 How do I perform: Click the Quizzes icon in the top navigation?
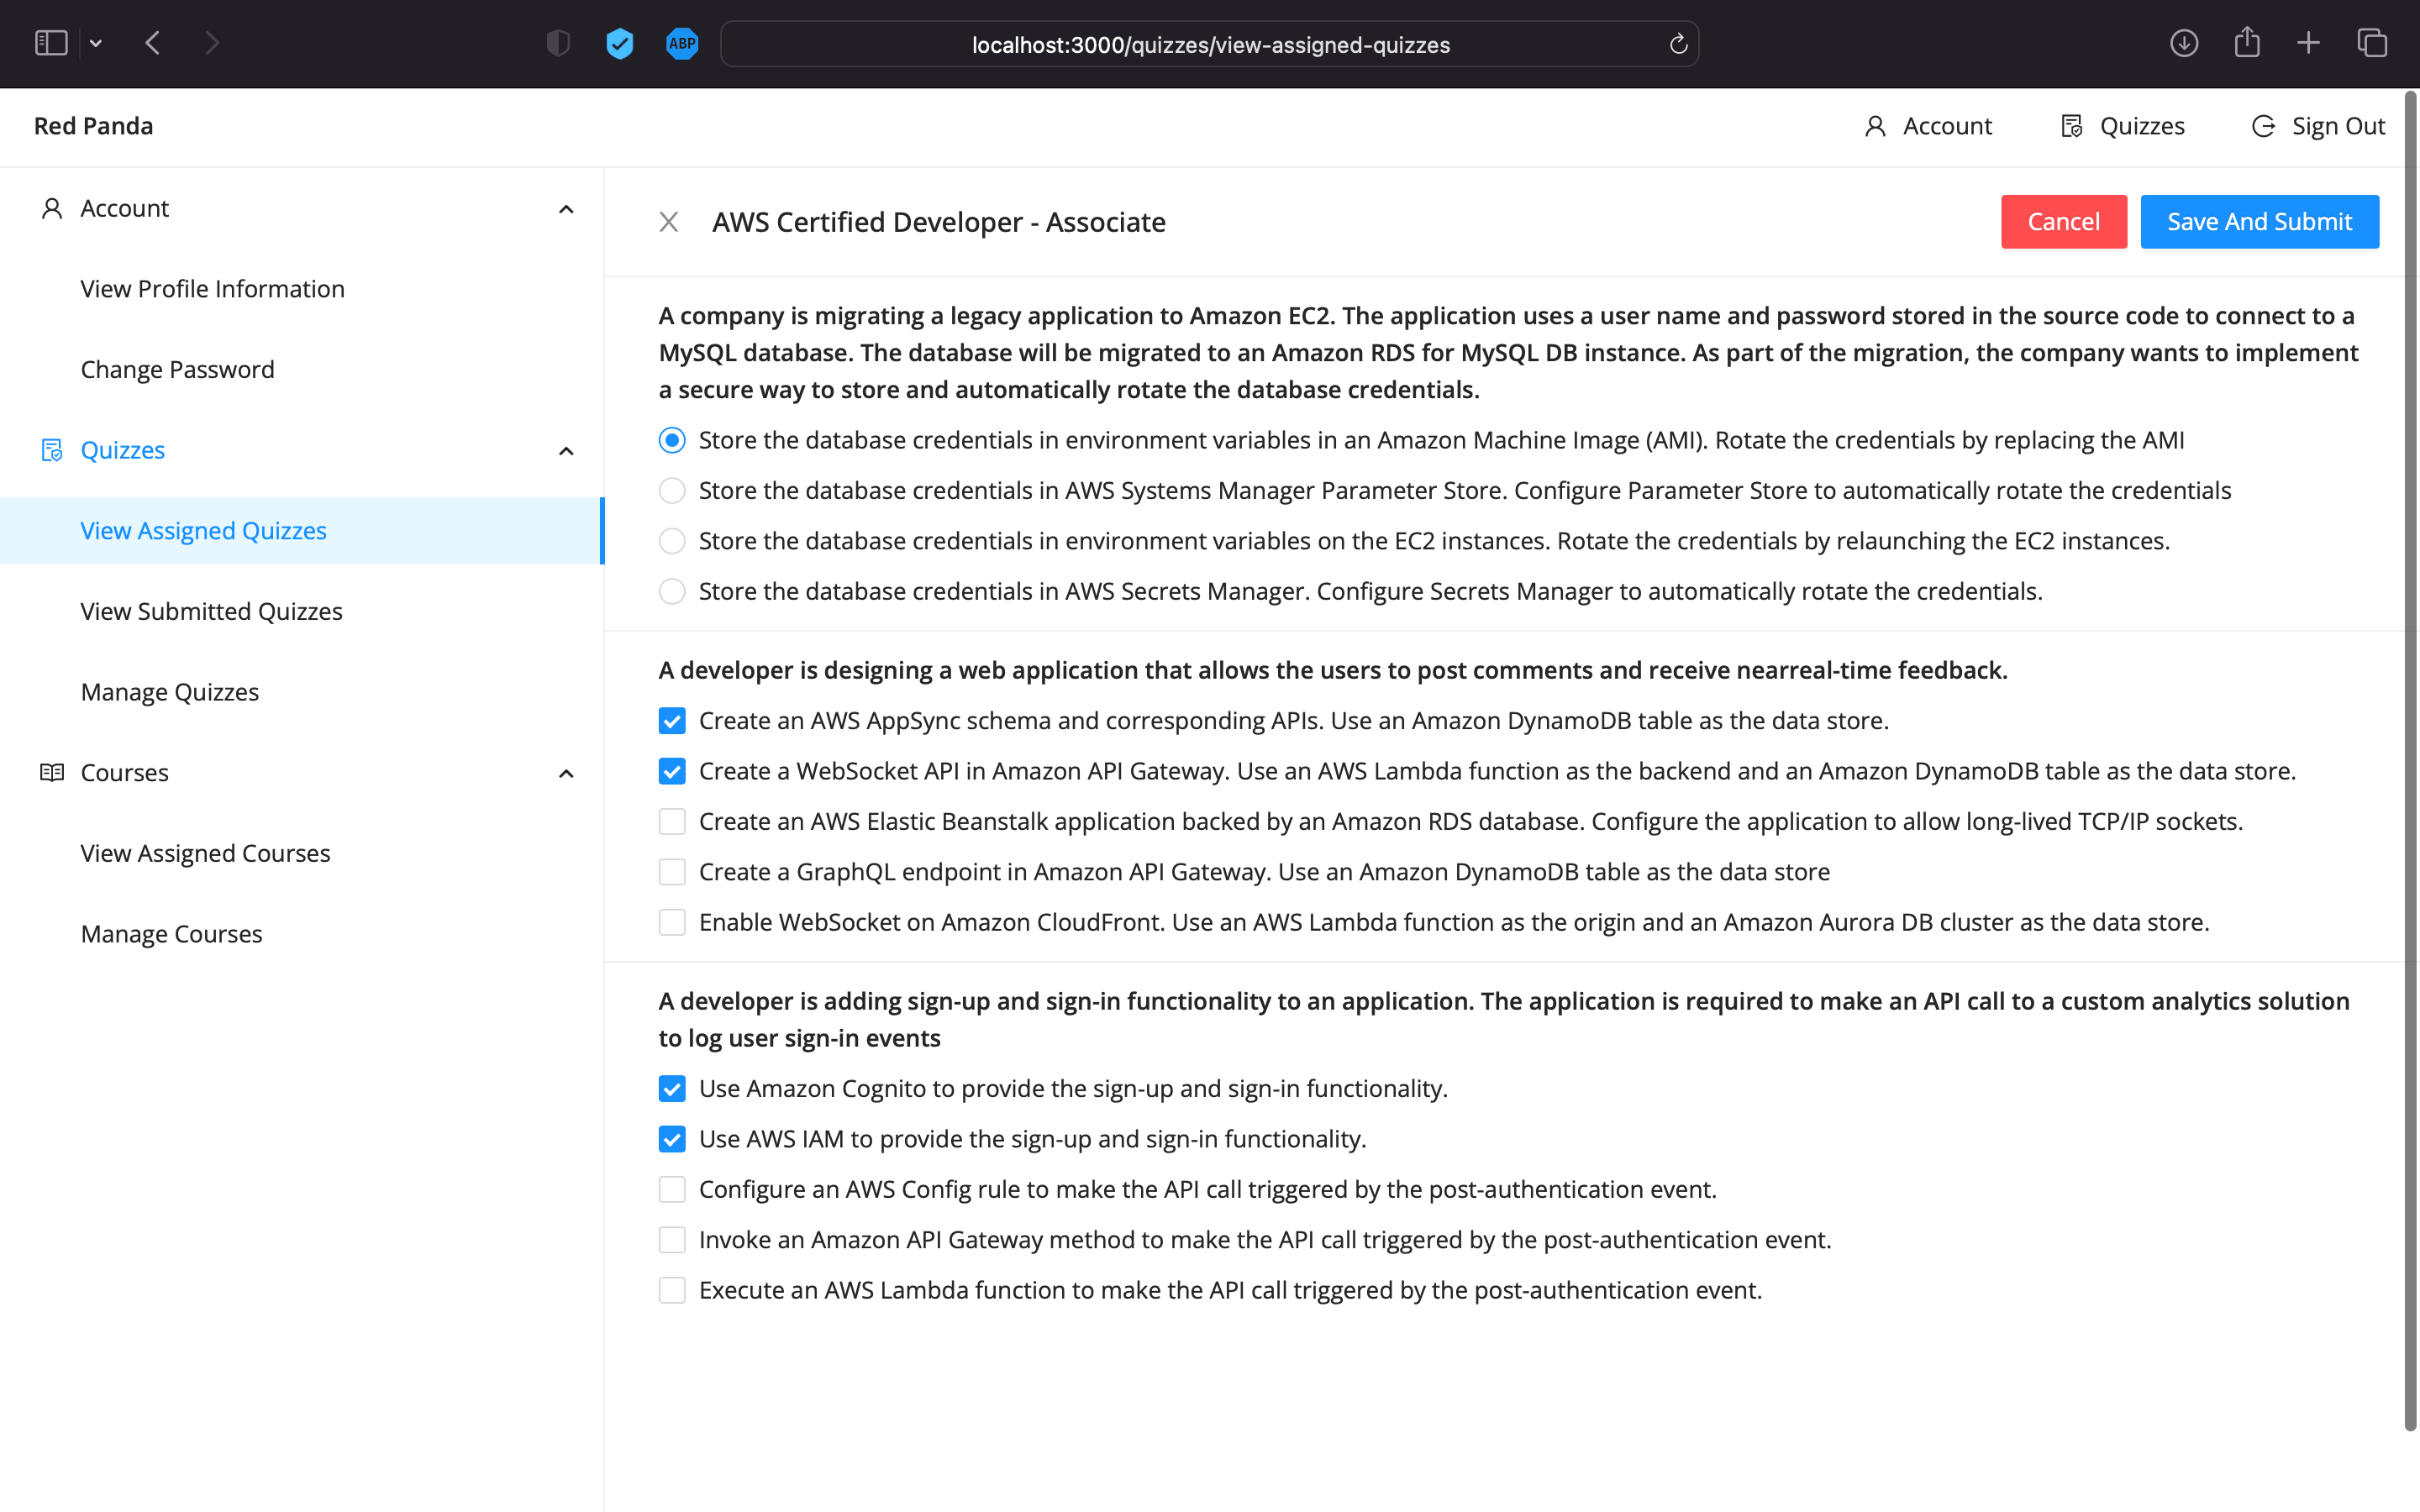coord(2071,126)
